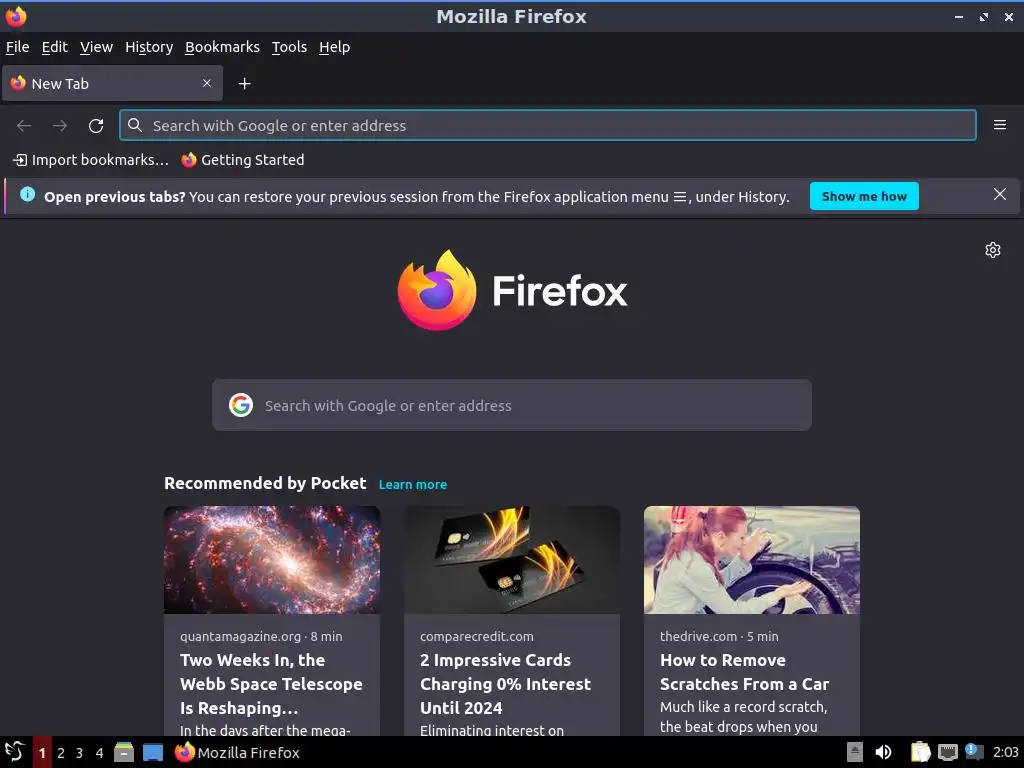Open the Firefox application hamburger menu
This screenshot has height=768, width=1024.
(999, 125)
